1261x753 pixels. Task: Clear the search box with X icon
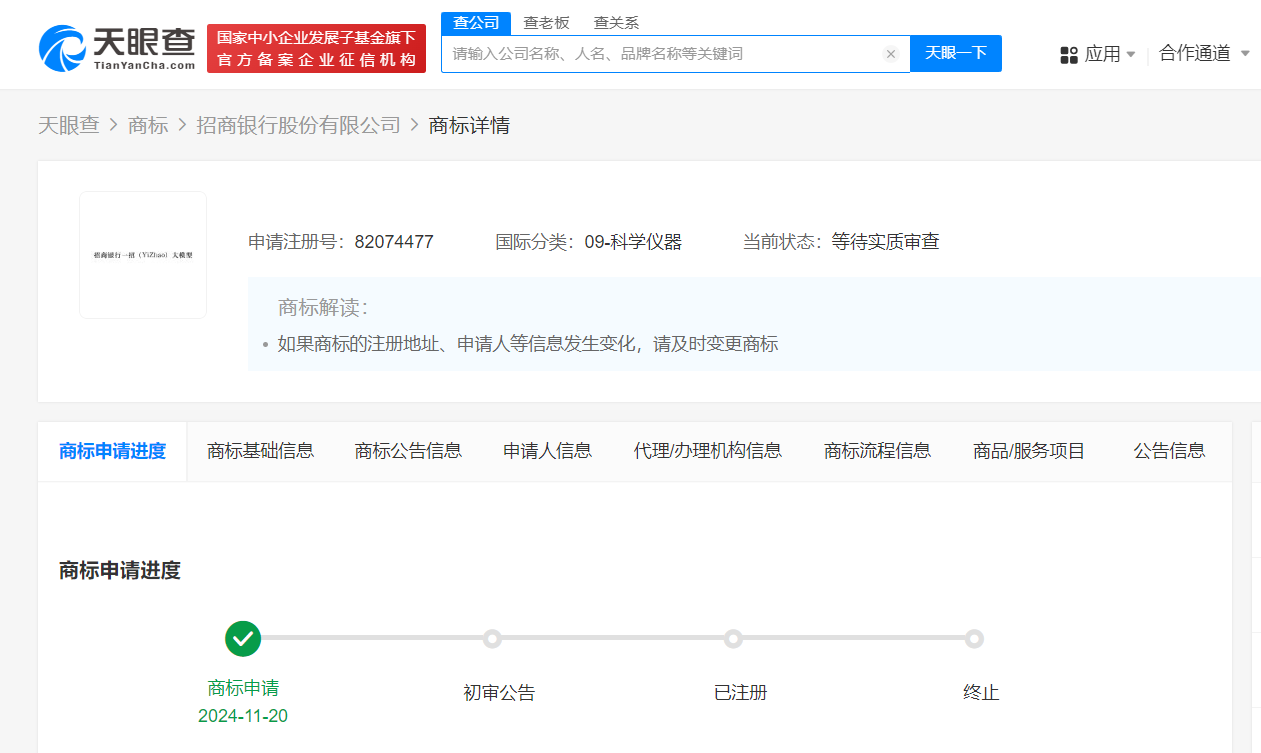click(891, 54)
